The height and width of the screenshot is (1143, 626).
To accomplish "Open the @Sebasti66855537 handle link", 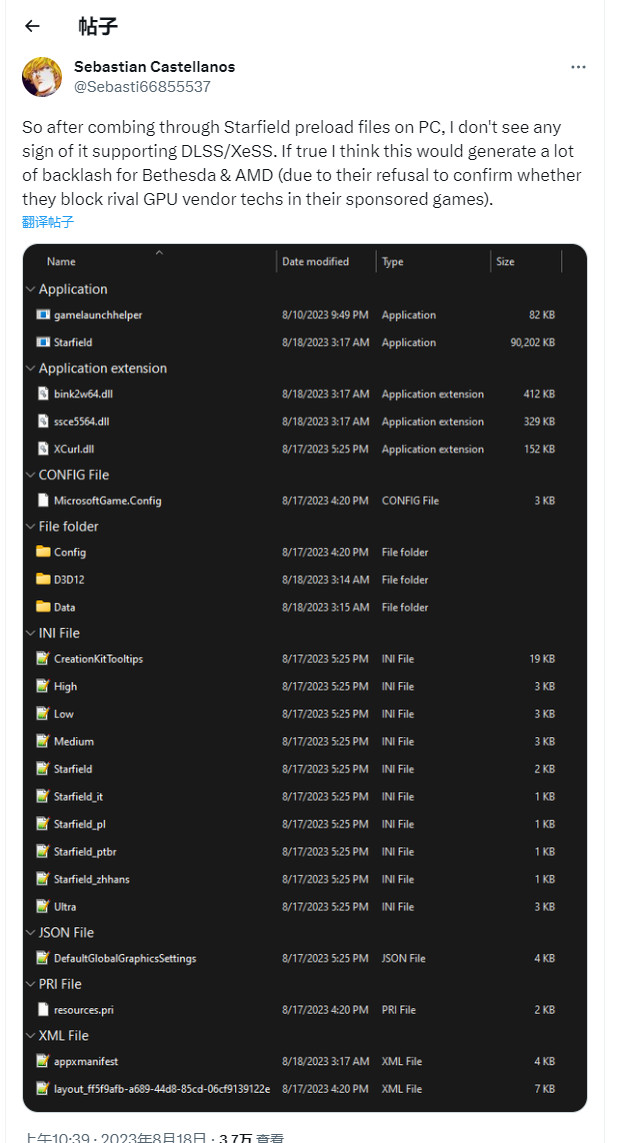I will 142,87.
